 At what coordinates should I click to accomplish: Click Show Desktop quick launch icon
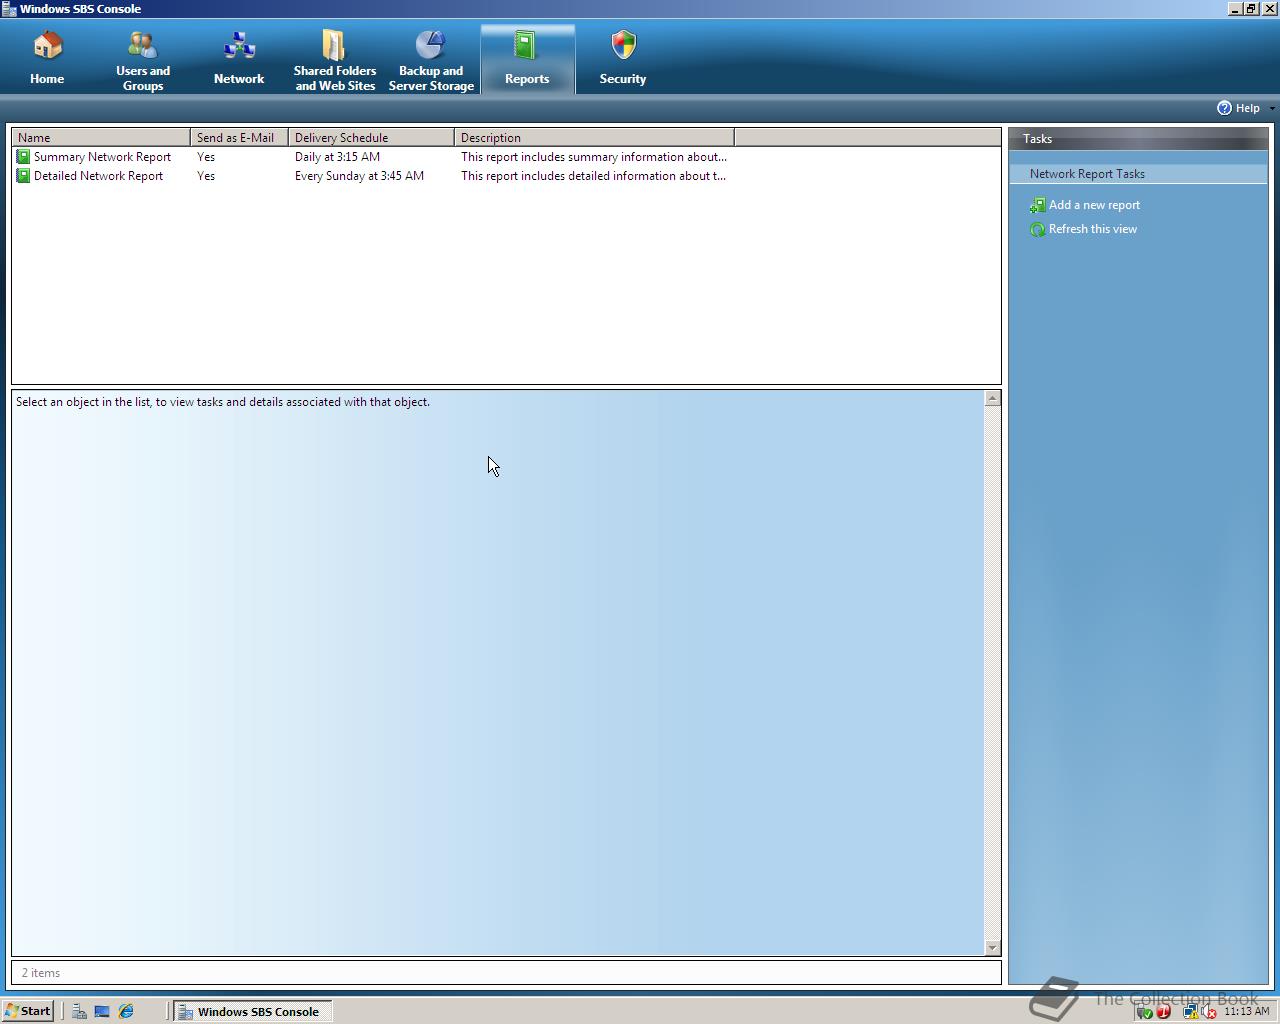point(102,1011)
